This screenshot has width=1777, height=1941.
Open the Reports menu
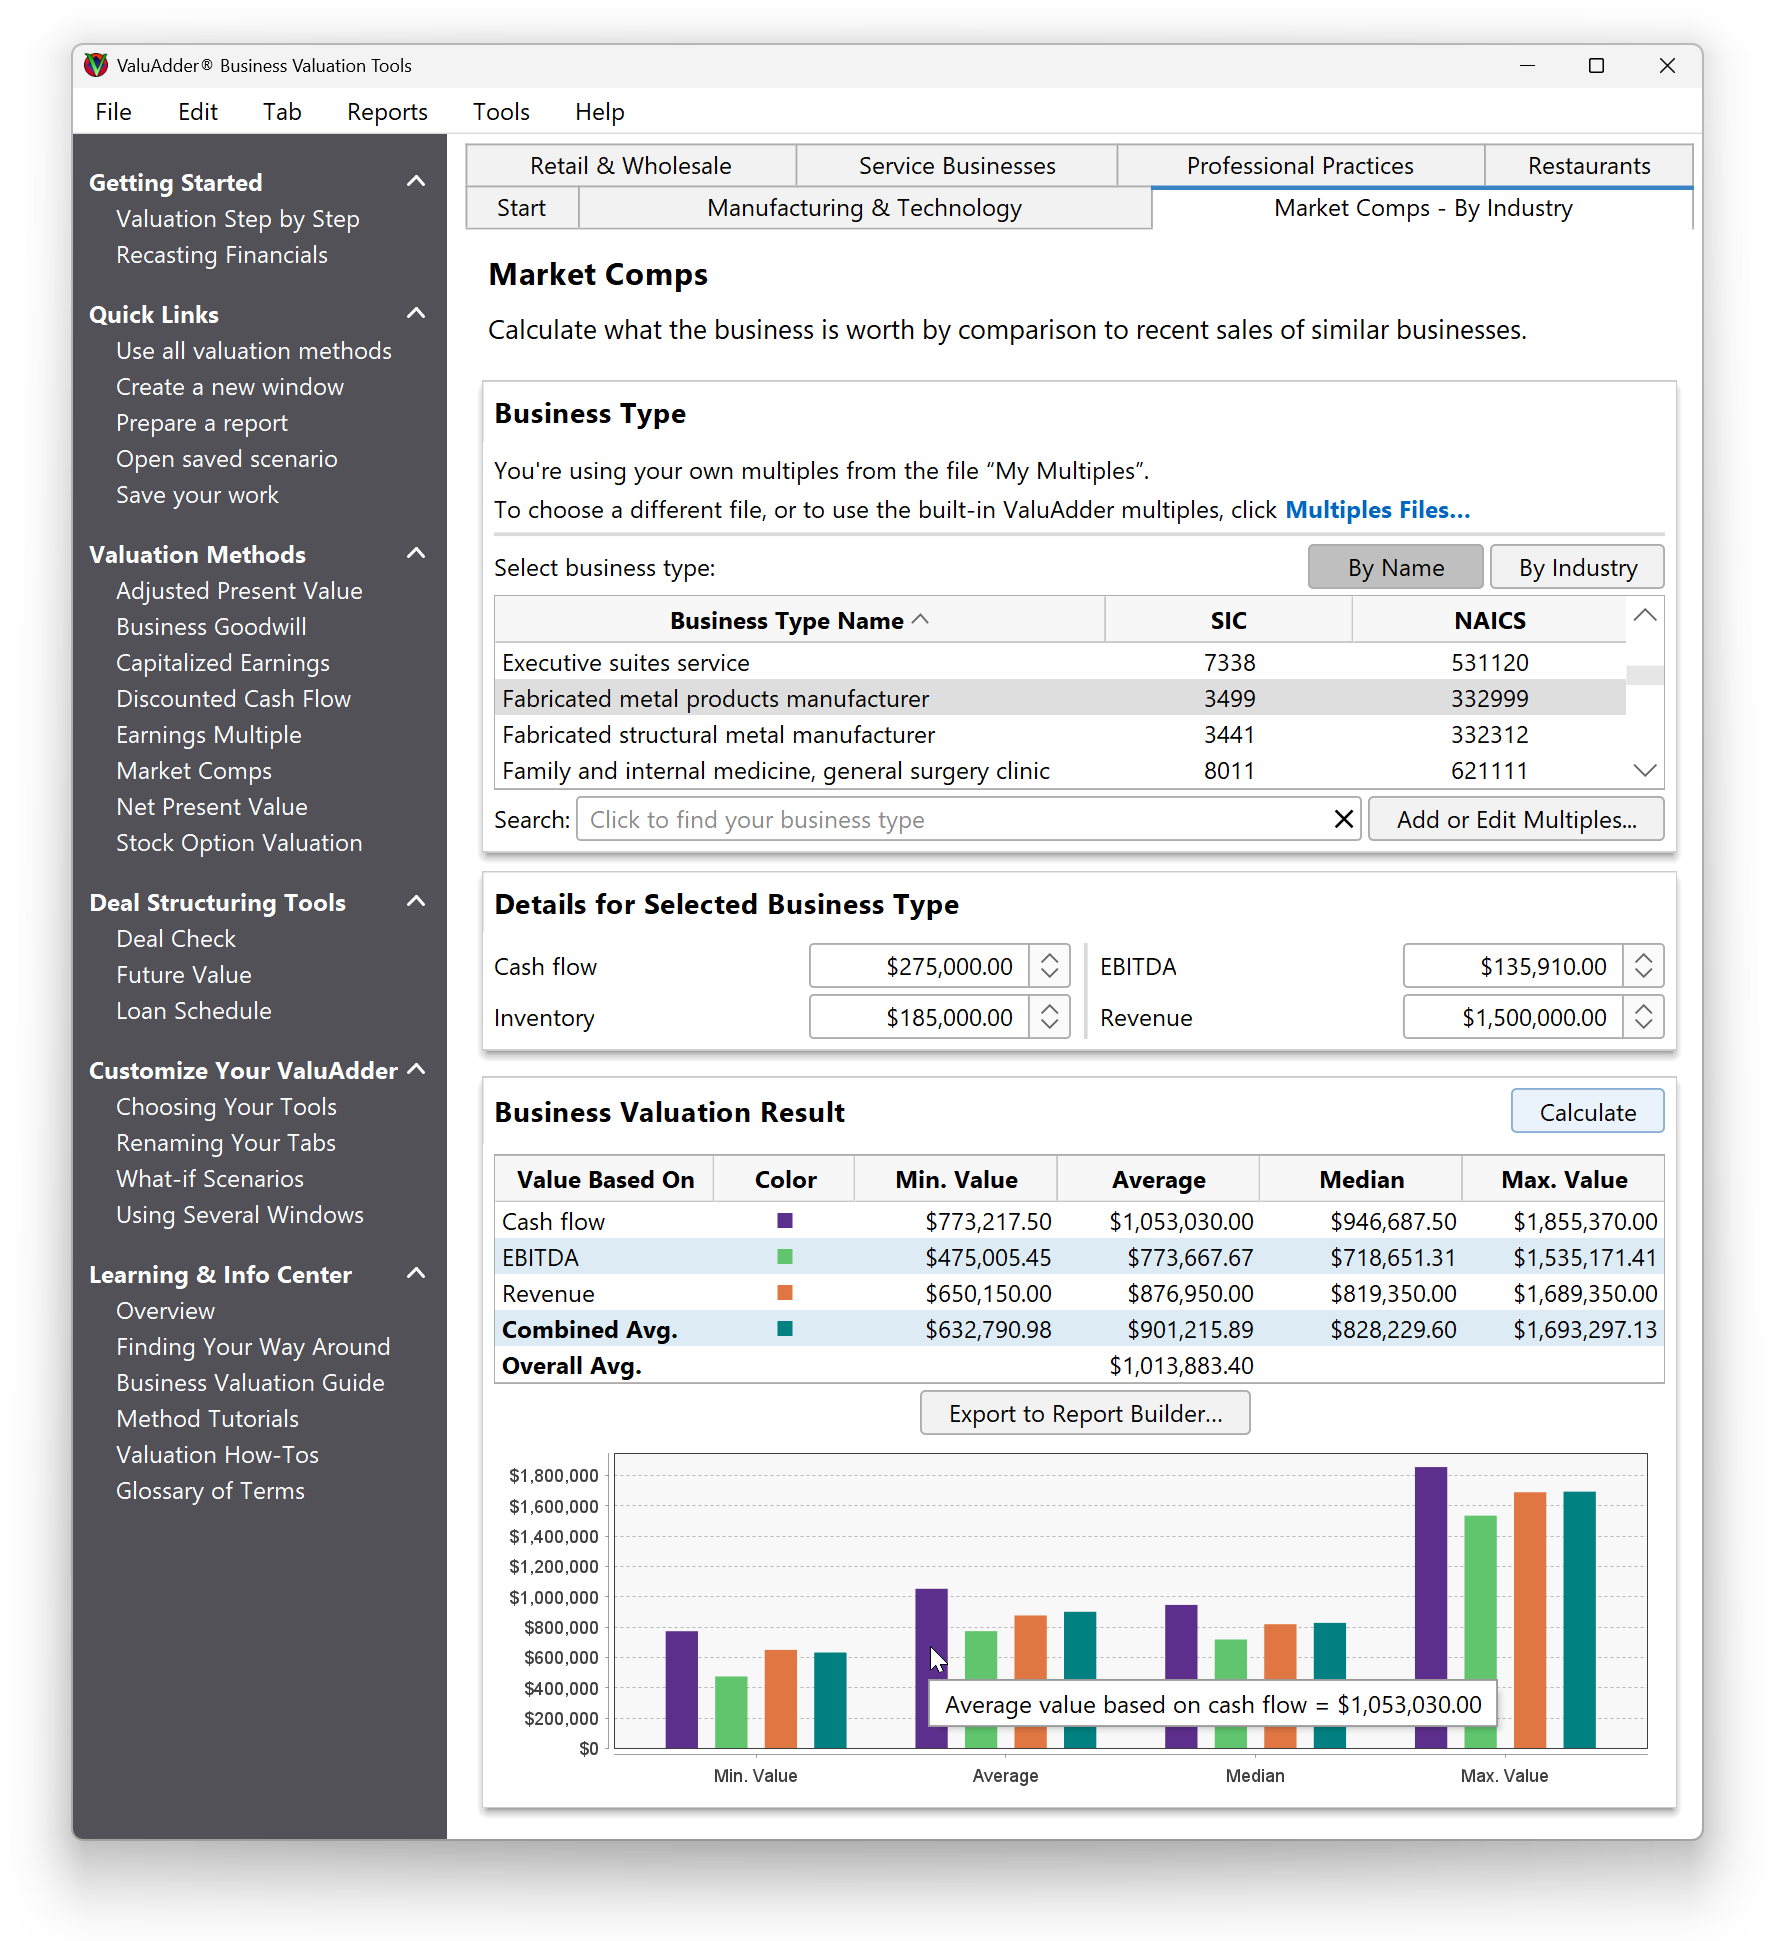pos(387,112)
